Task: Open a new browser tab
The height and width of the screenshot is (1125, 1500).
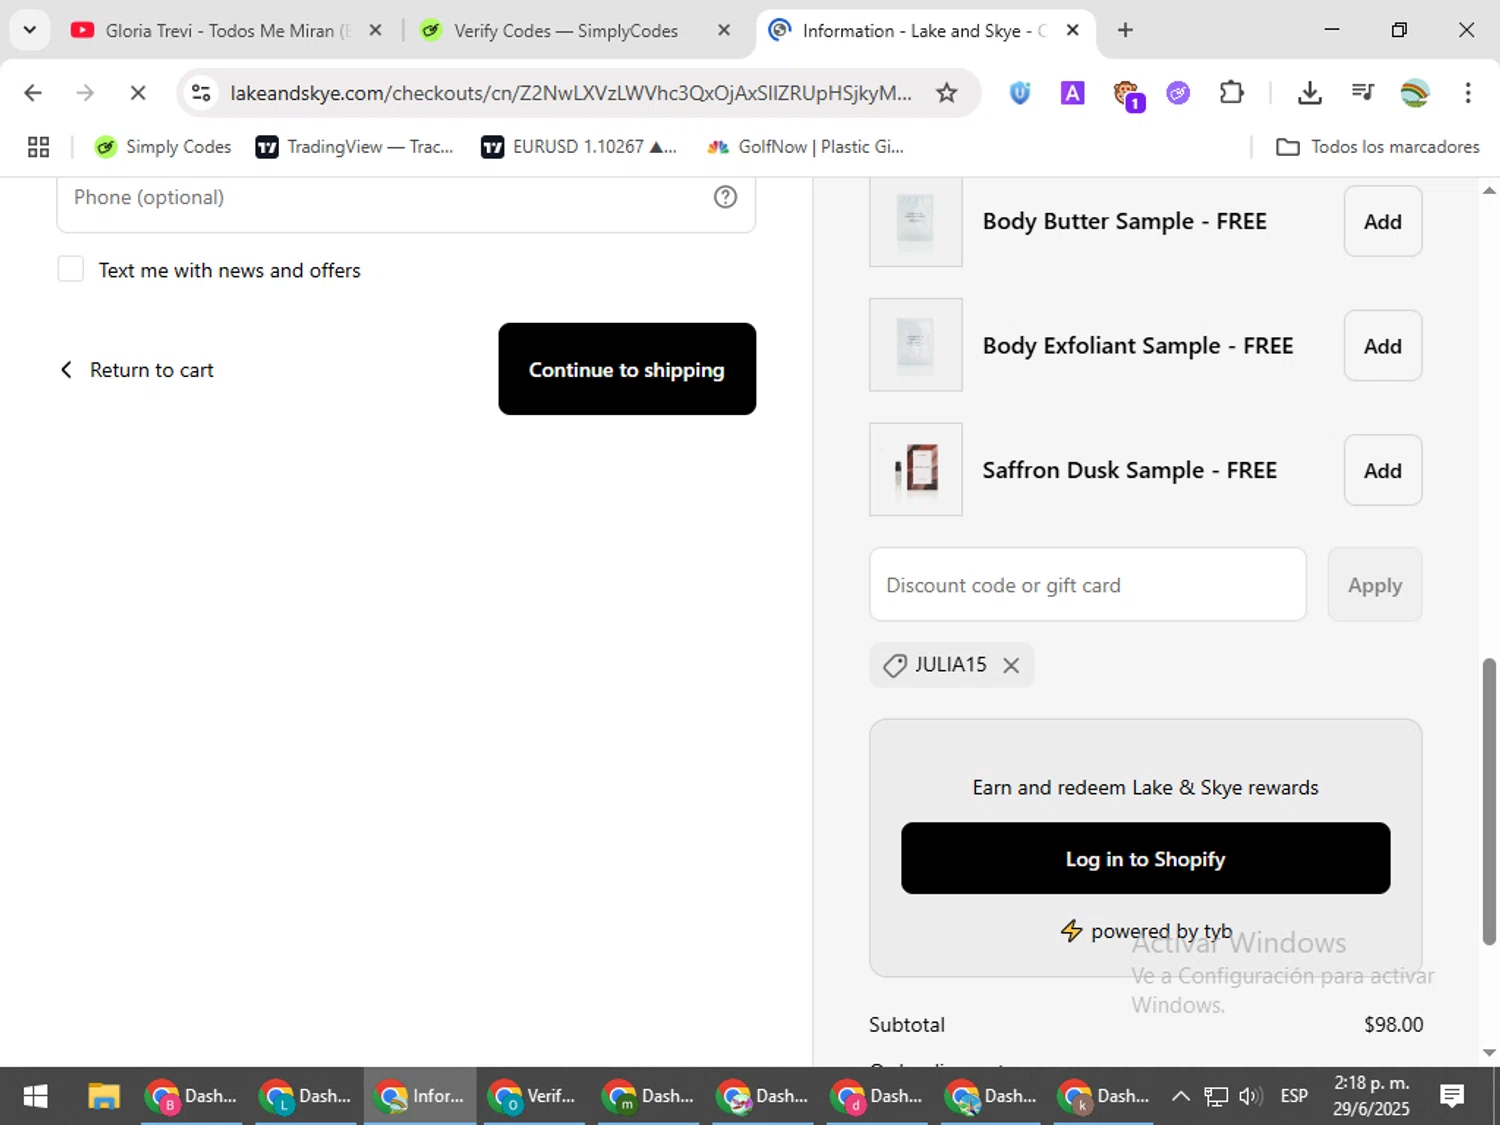Action: [1125, 31]
